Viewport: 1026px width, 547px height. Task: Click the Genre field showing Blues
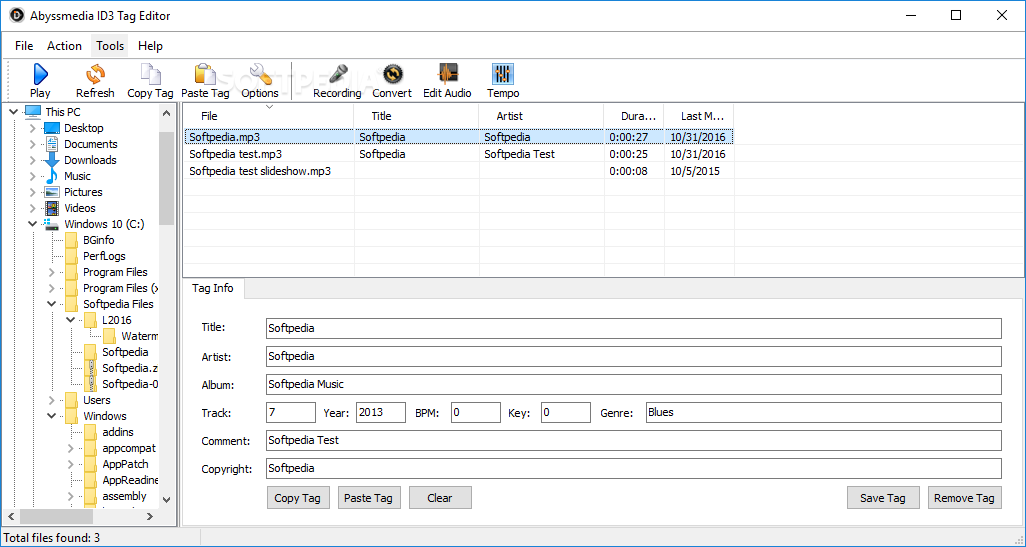point(824,413)
